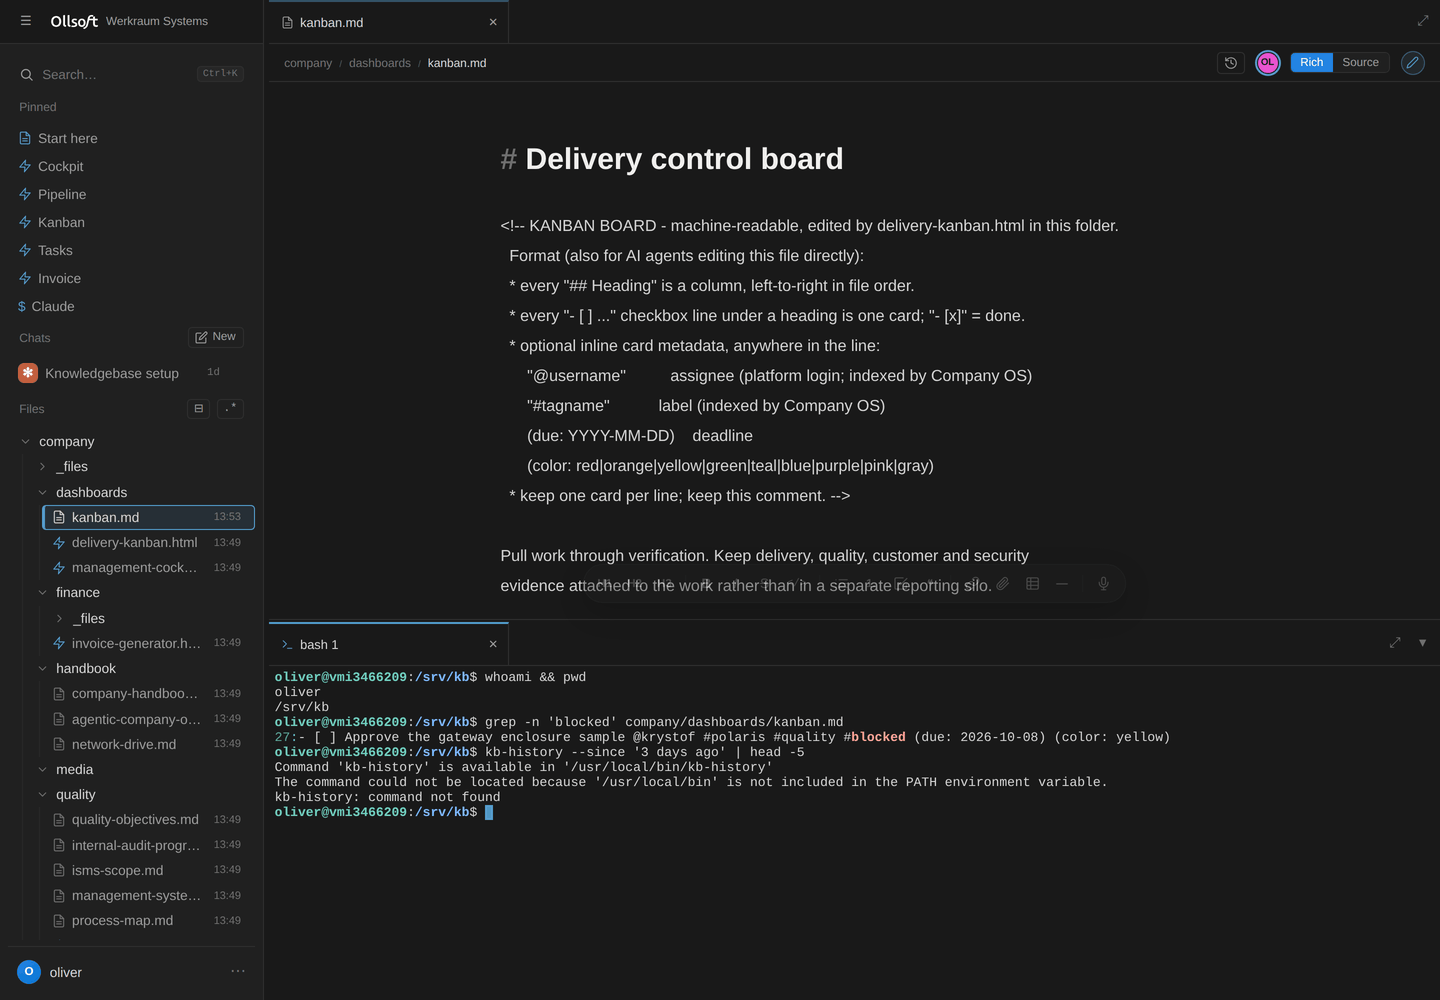Go to dashboards in breadcrumb
Image resolution: width=1440 pixels, height=1000 pixels.
380,63
